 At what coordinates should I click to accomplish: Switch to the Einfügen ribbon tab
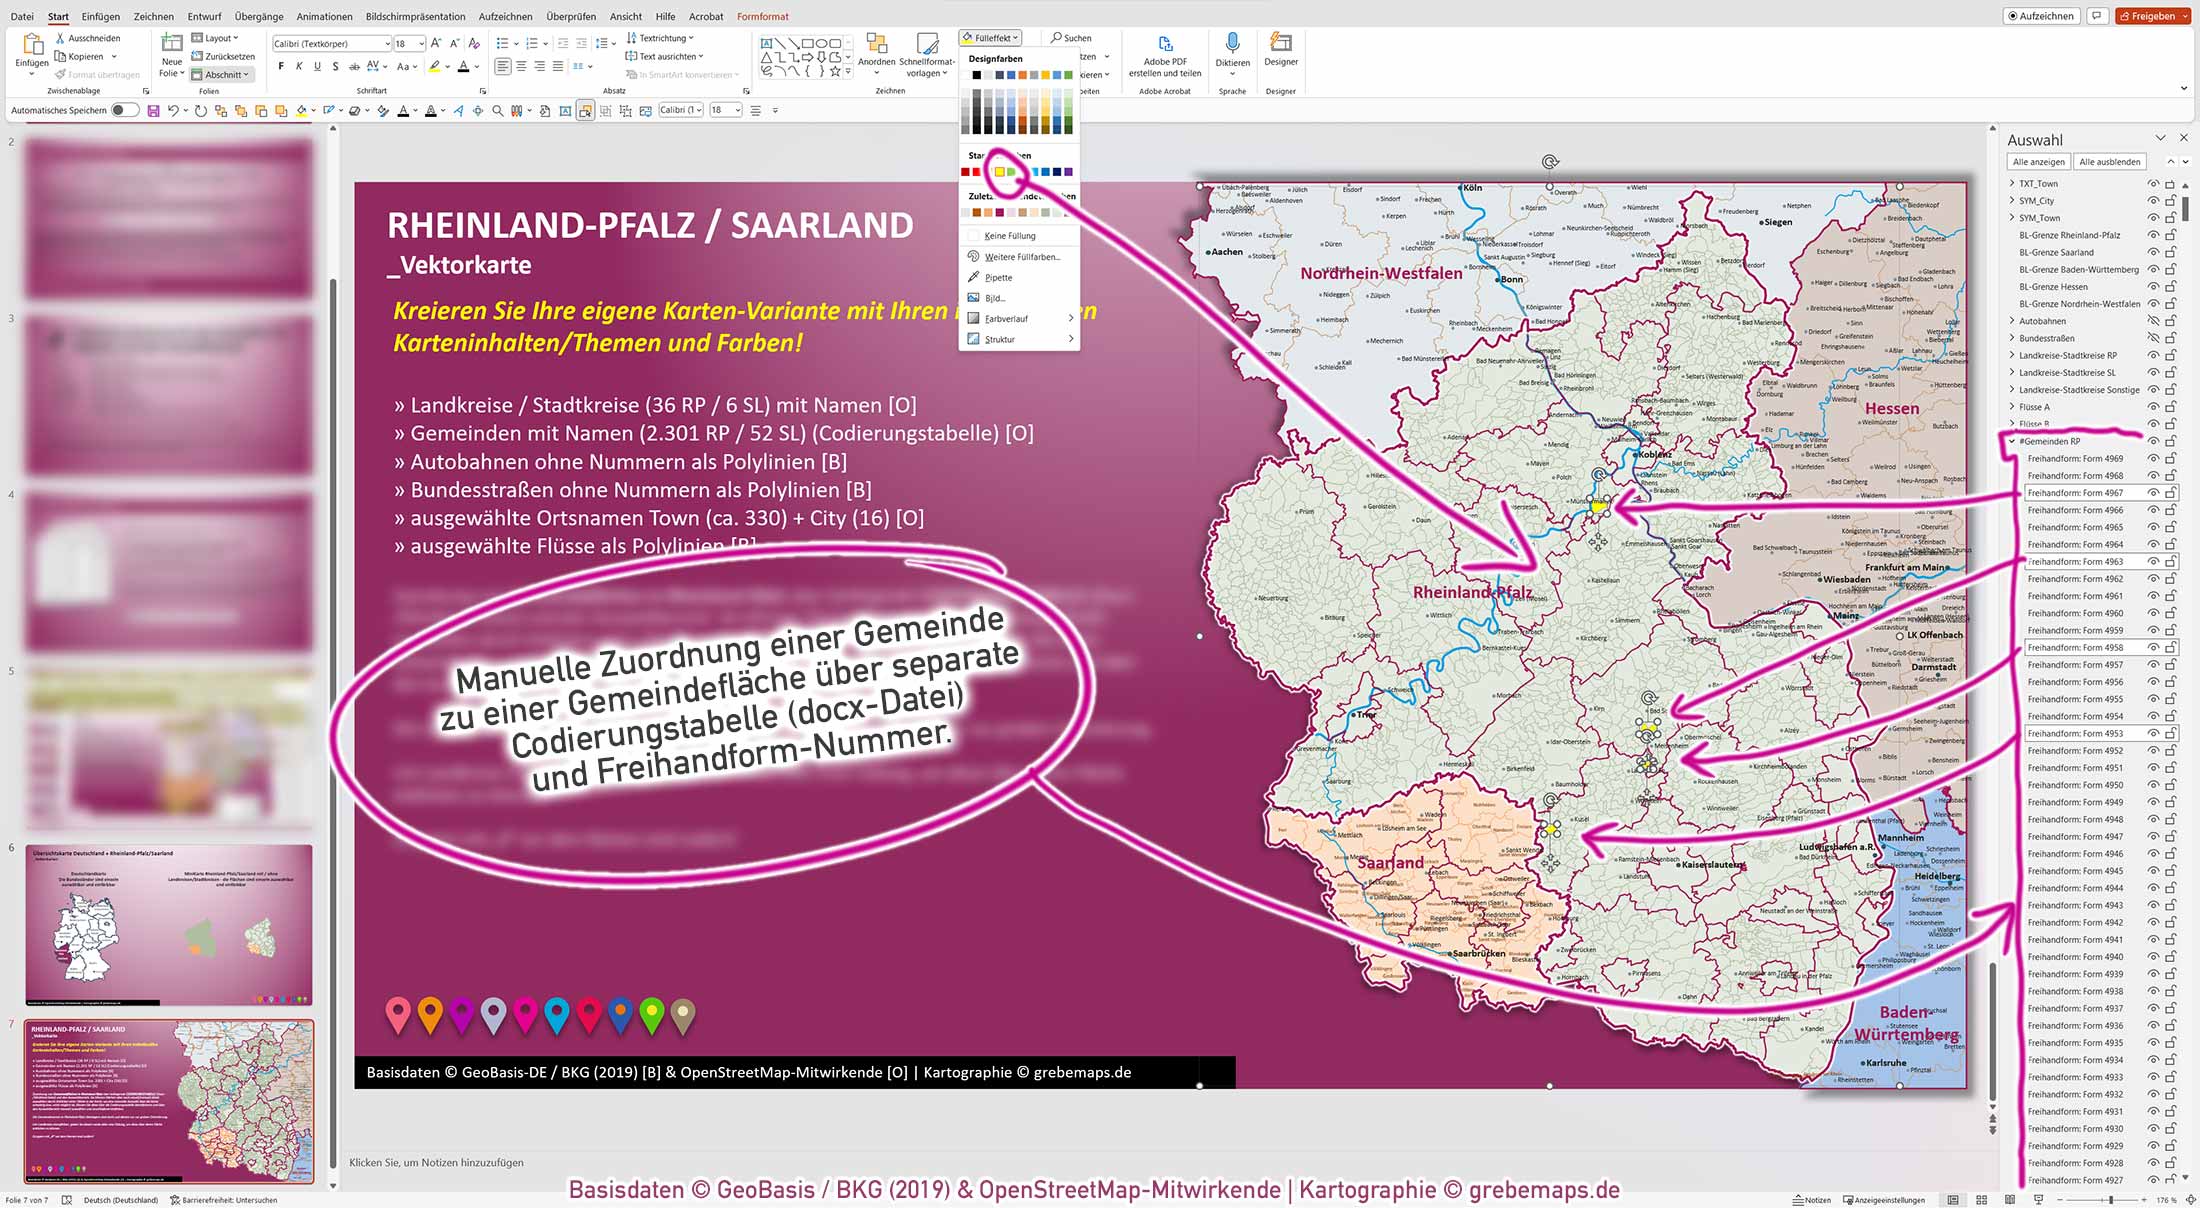[x=101, y=16]
